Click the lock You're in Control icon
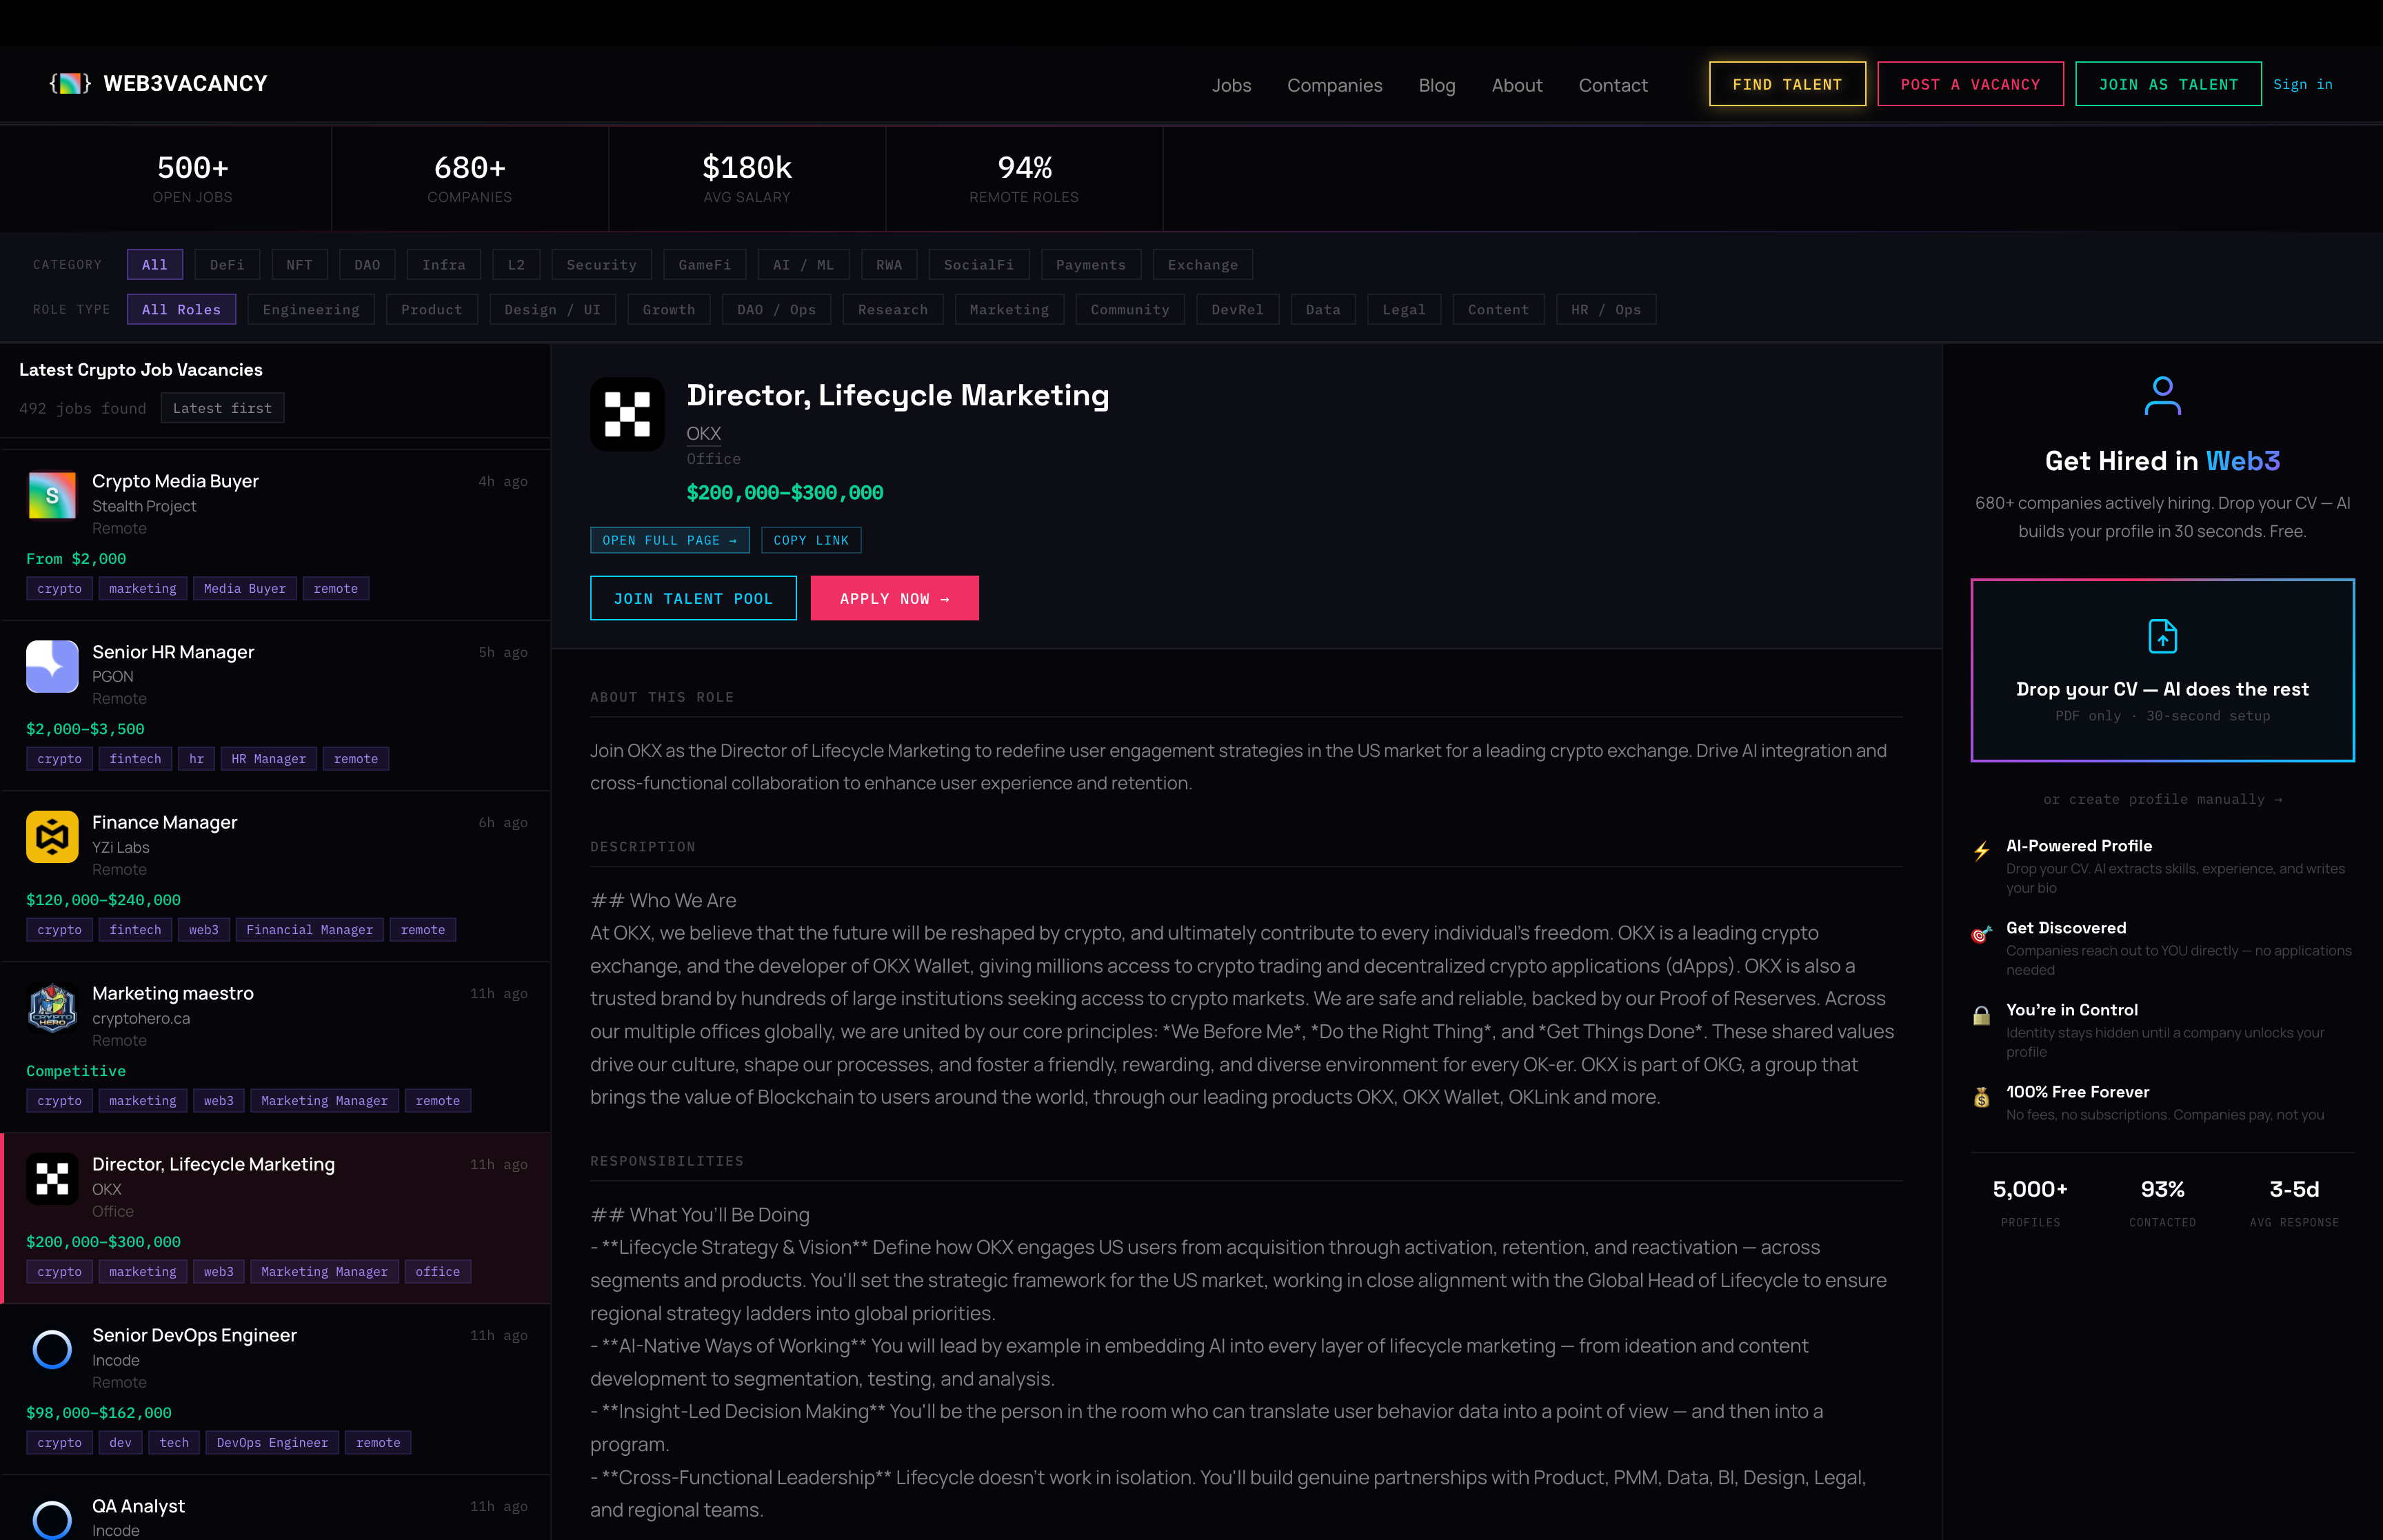This screenshot has width=2383, height=1540. (1981, 1016)
